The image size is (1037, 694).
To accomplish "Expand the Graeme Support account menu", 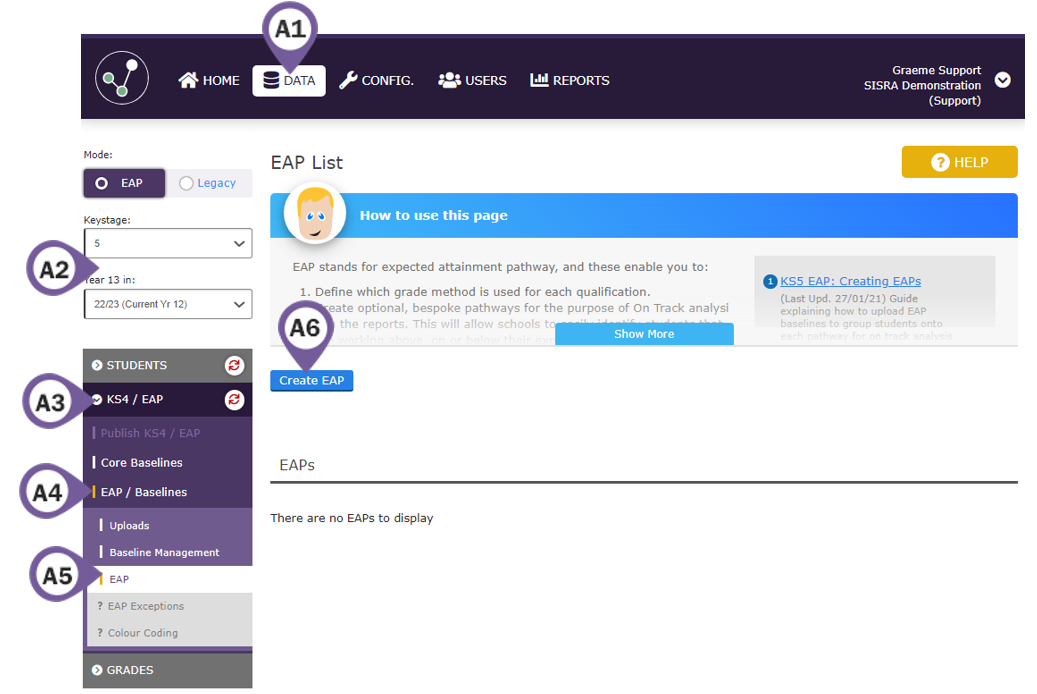I will click(x=1002, y=80).
